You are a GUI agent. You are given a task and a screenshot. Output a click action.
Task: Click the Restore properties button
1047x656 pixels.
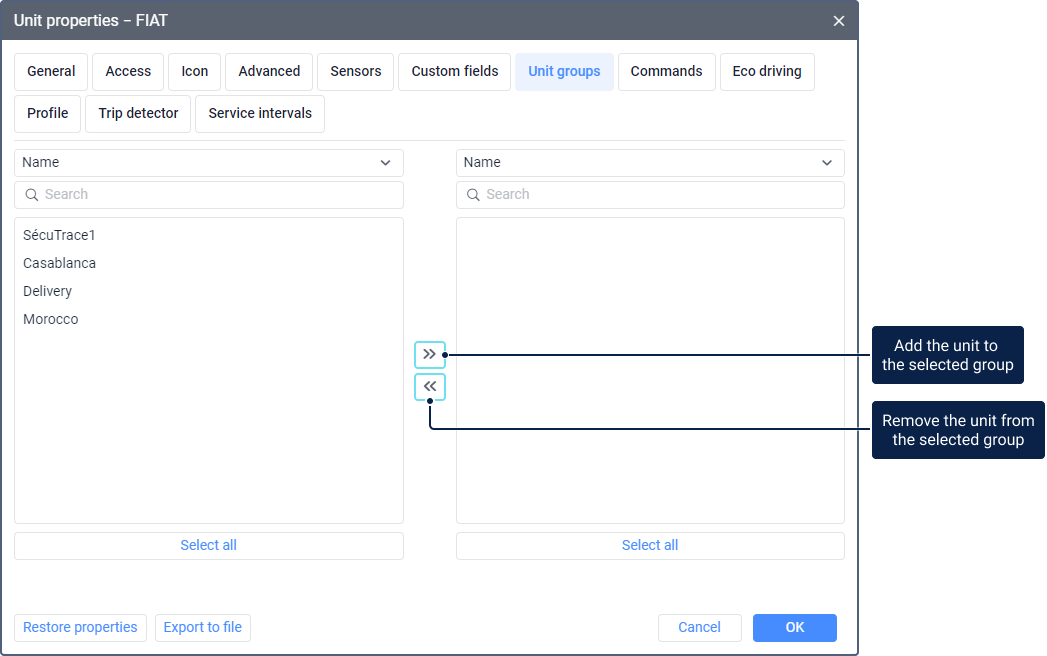click(80, 628)
